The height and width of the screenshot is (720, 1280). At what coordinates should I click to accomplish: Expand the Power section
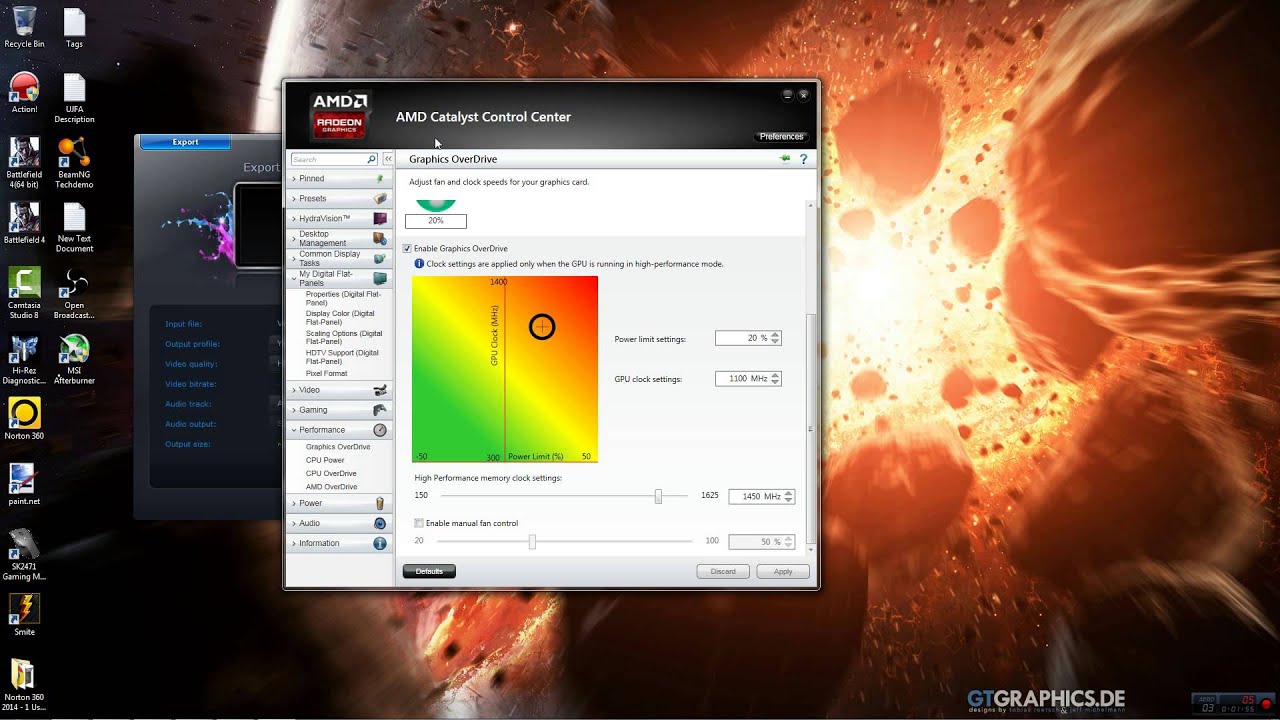pyautogui.click(x=339, y=503)
